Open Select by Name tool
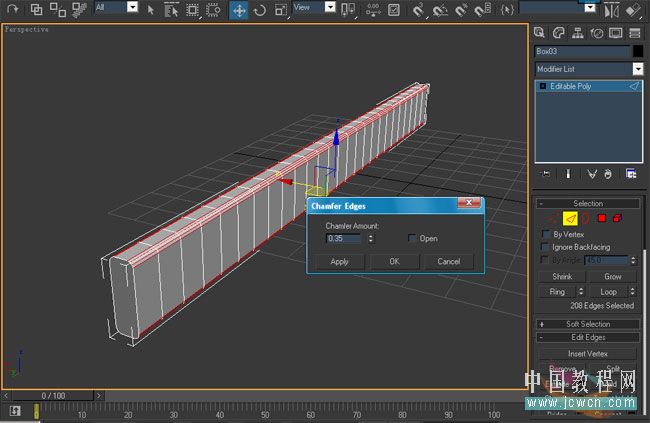This screenshot has height=423, width=650. tap(171, 10)
